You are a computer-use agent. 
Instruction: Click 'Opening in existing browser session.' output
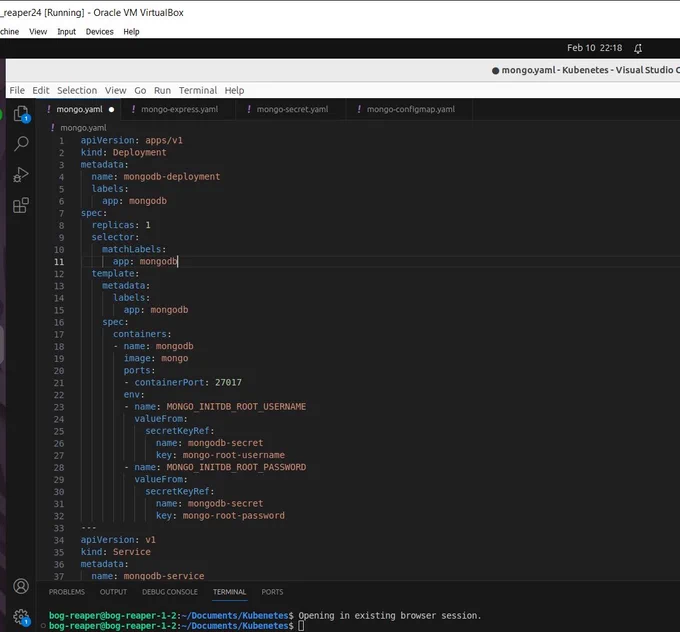(389, 616)
